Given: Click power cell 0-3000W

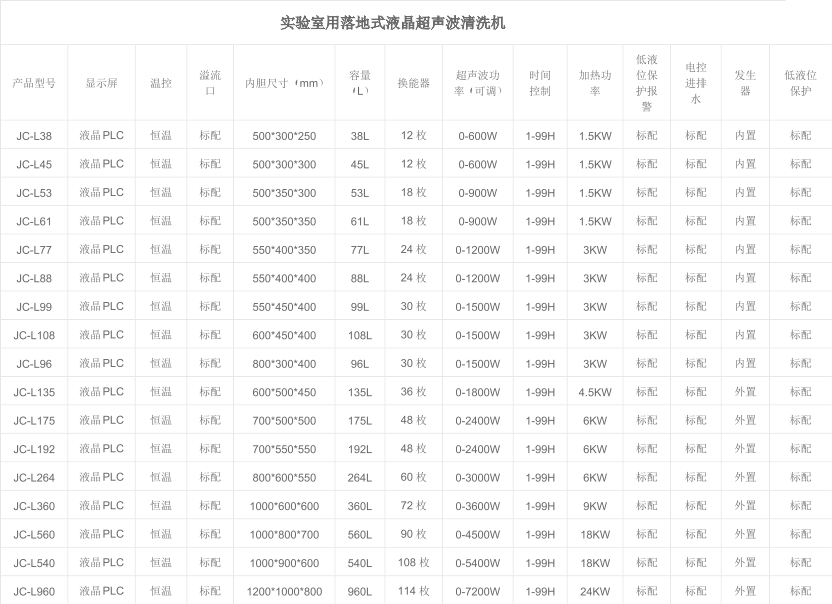Looking at the screenshot, I should click(x=478, y=478).
